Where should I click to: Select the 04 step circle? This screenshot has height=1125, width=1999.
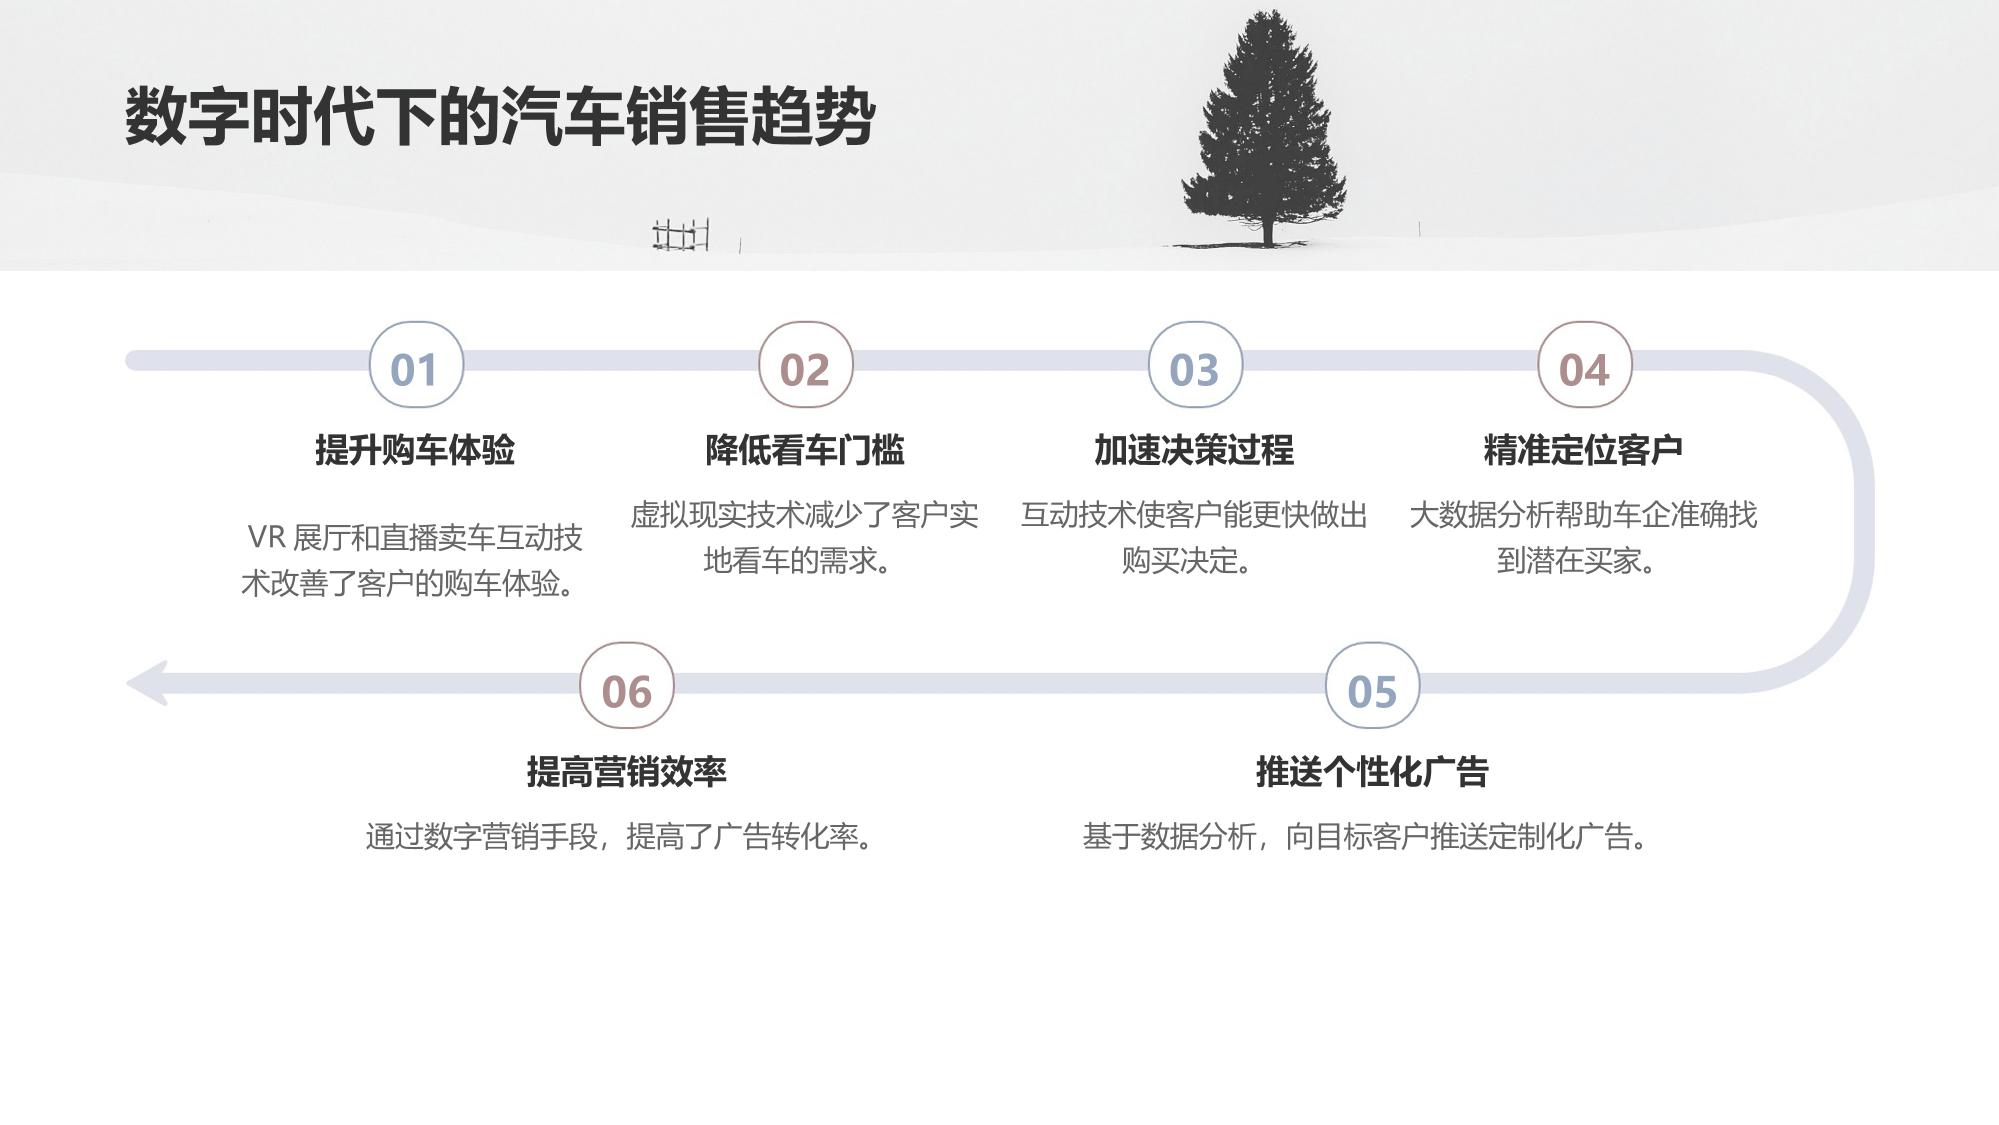(x=1585, y=365)
